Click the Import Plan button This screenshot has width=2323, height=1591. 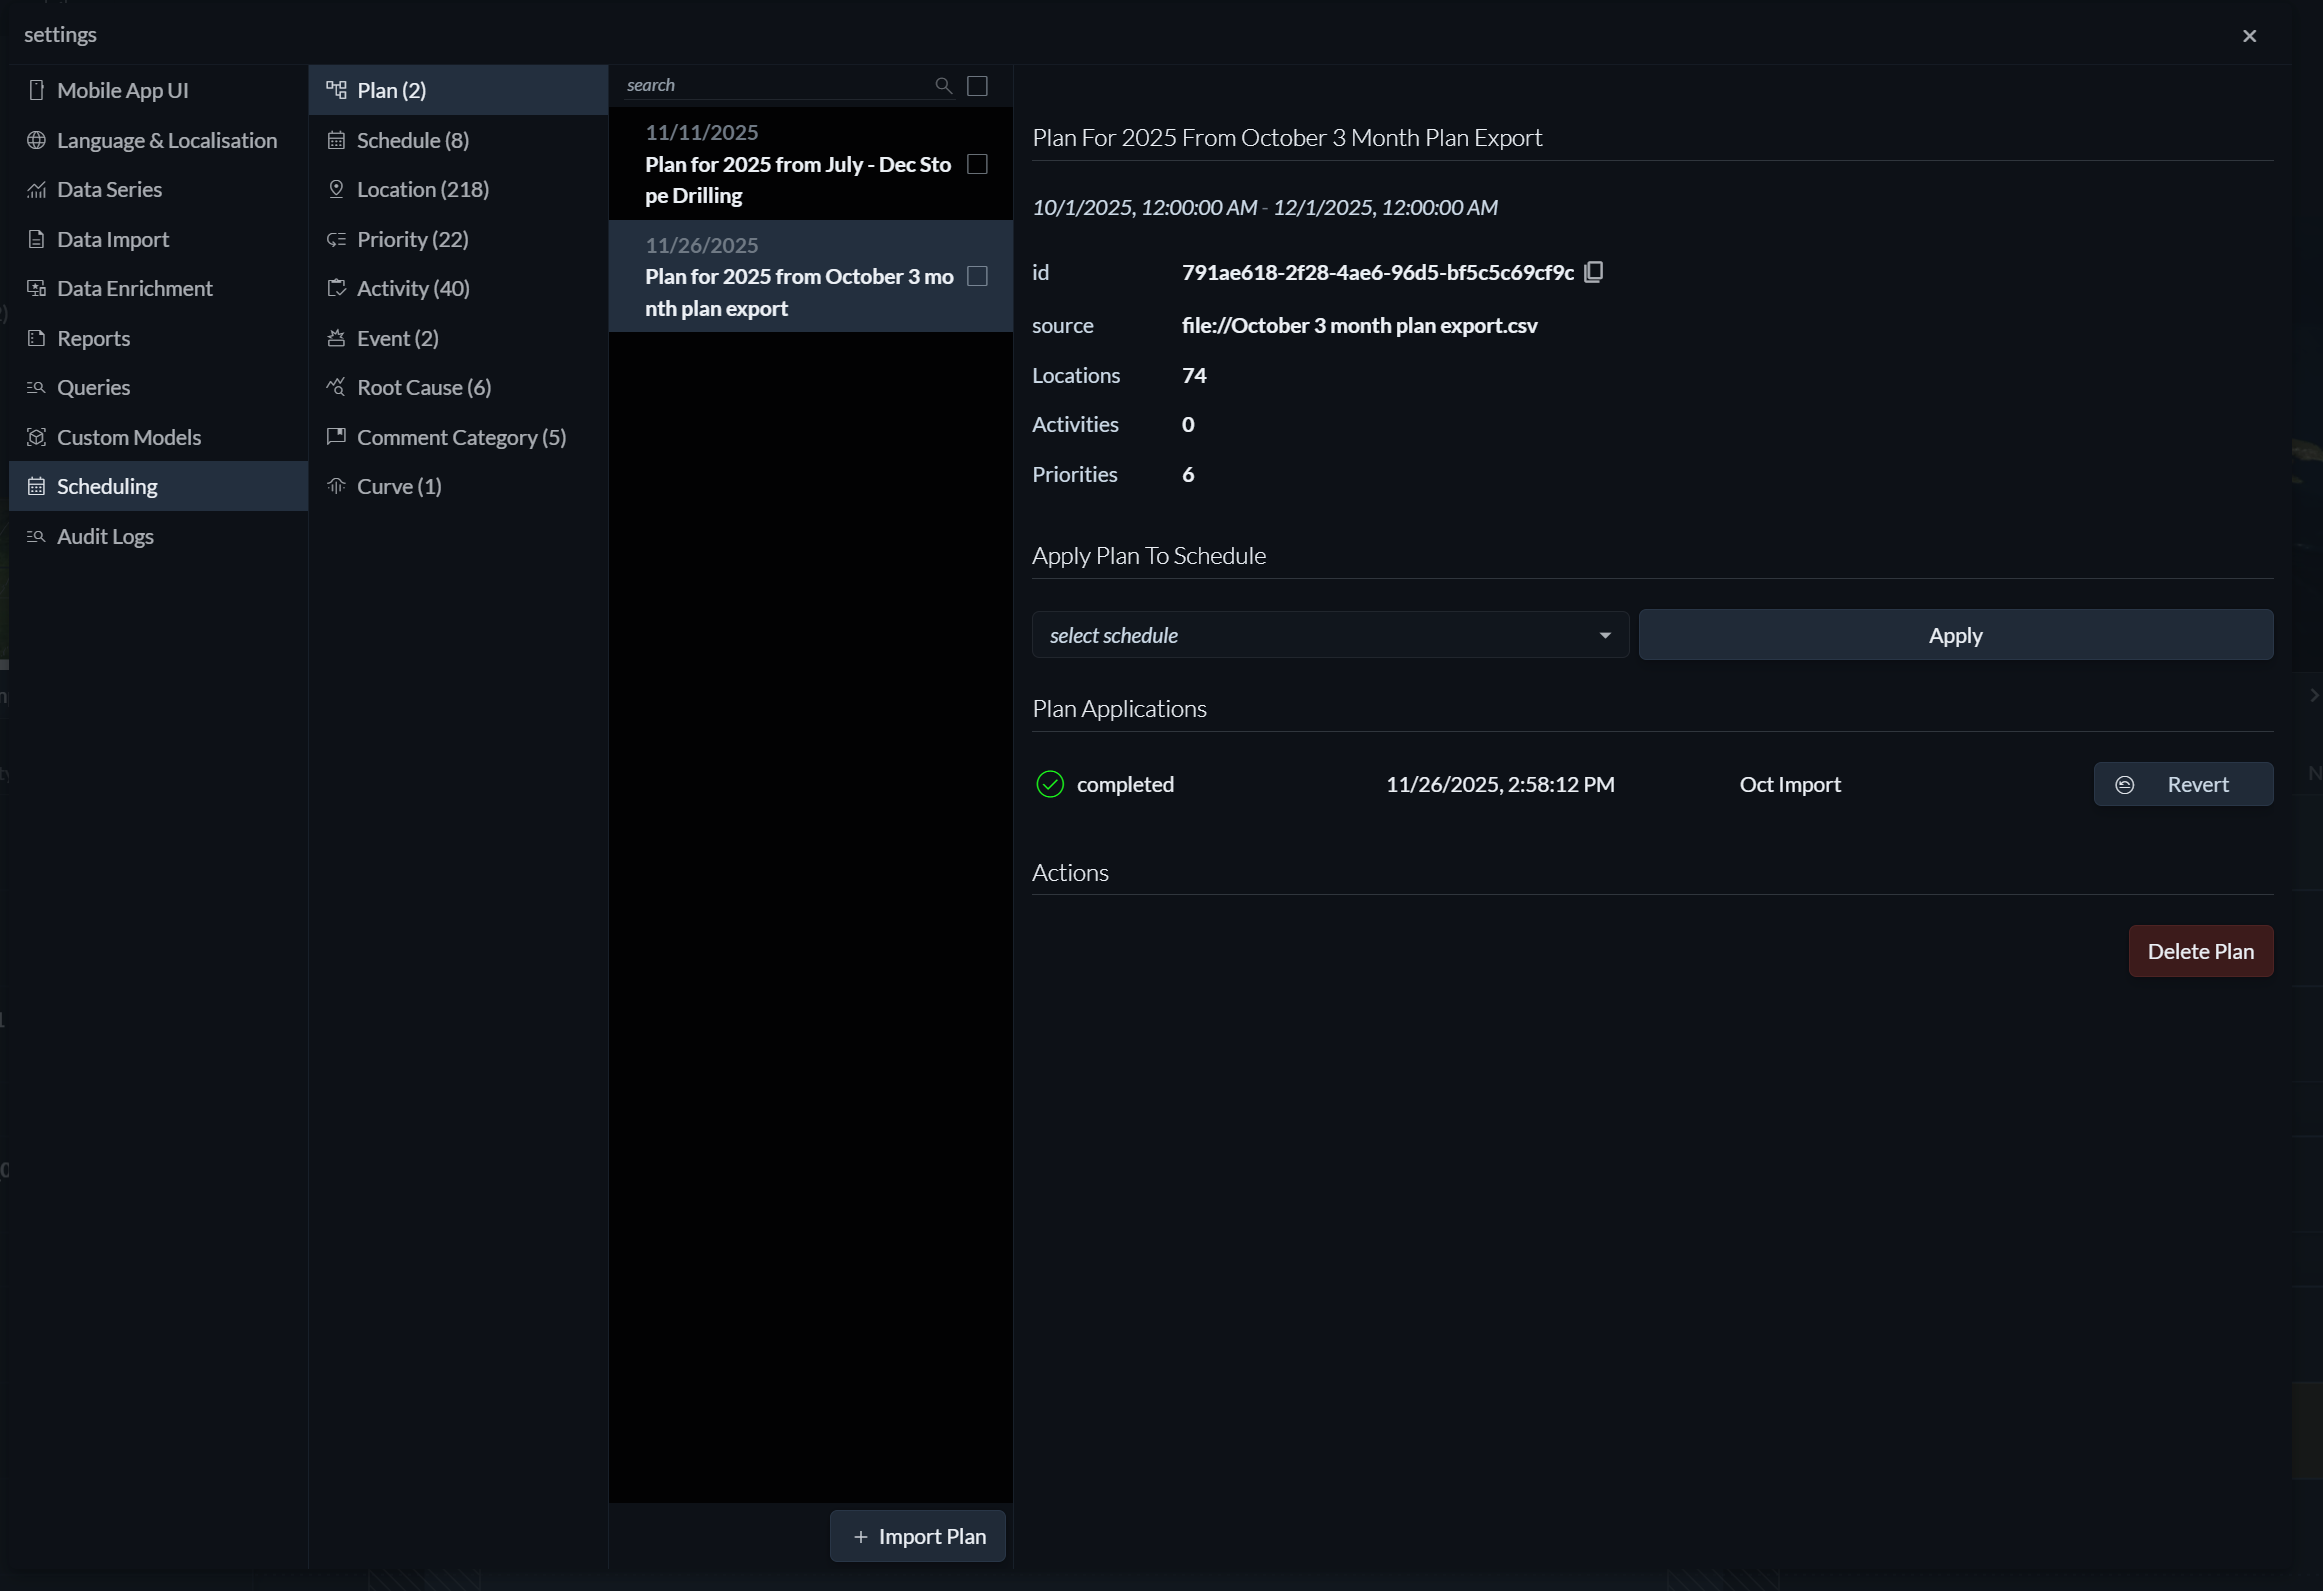tap(917, 1536)
